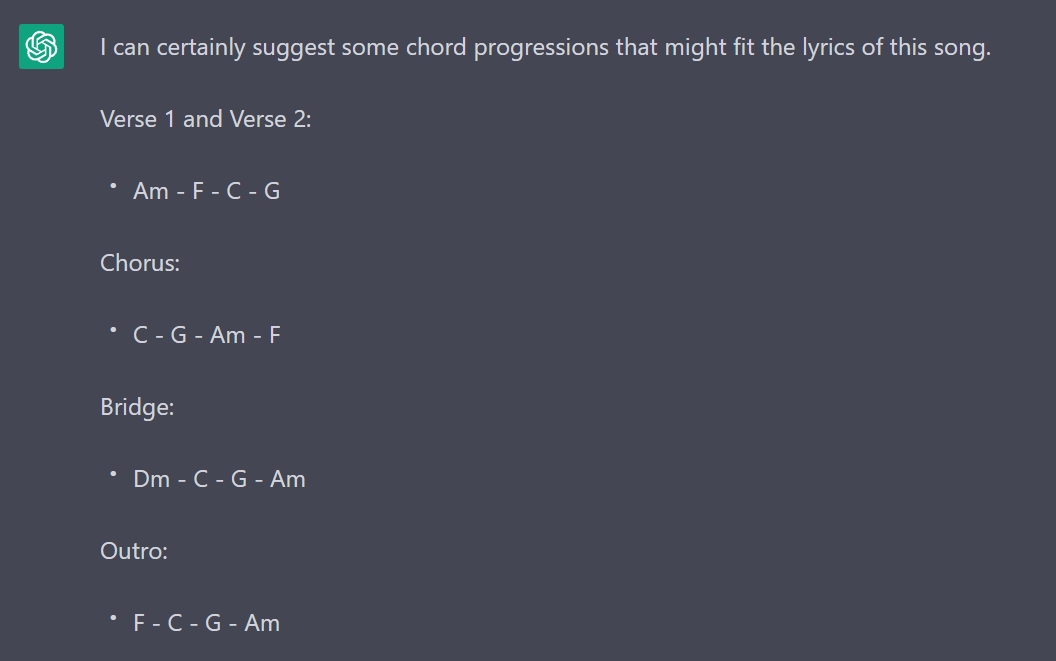Click the sentence about suggesting chord progressions

546,48
